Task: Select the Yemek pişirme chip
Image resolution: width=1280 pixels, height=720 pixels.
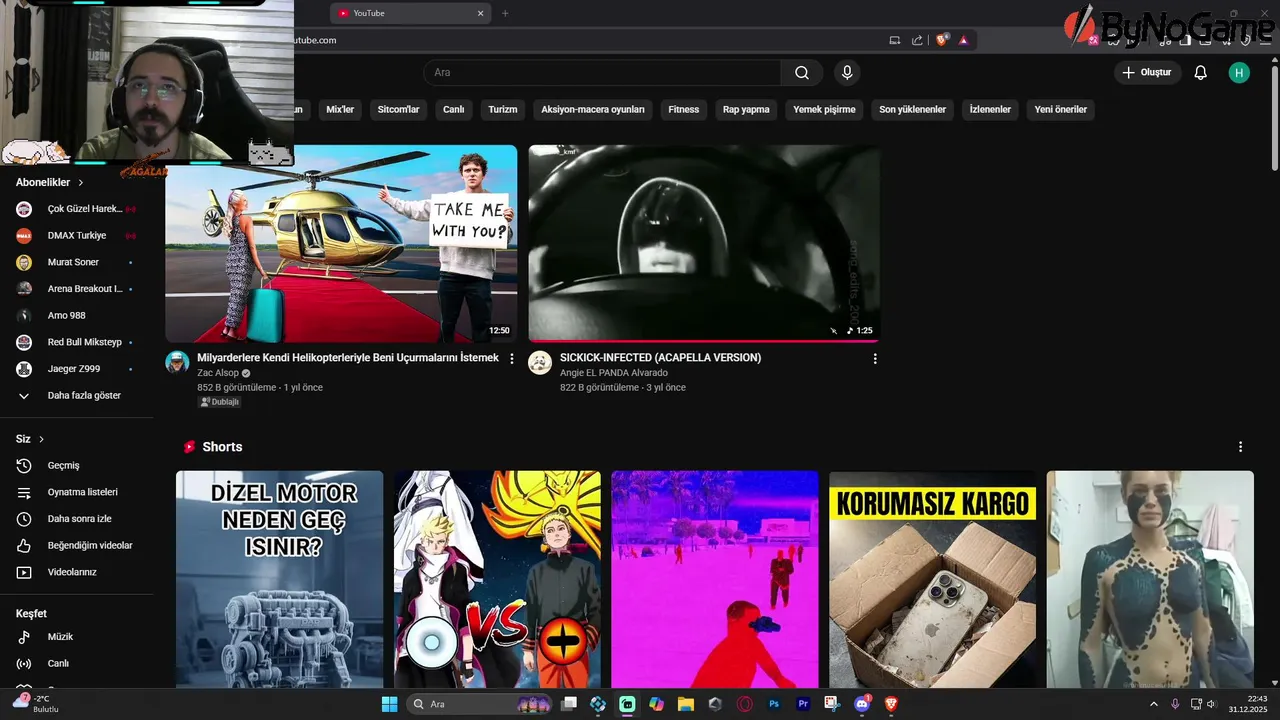Action: pos(824,110)
